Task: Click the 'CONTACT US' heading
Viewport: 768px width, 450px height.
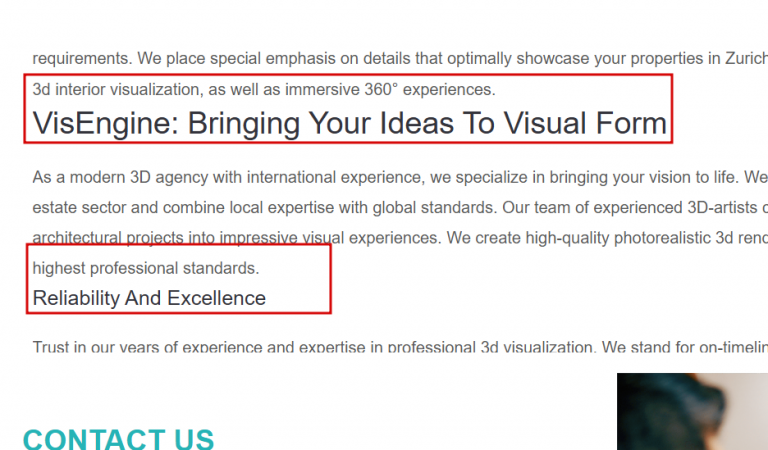Action: pyautogui.click(x=119, y=438)
